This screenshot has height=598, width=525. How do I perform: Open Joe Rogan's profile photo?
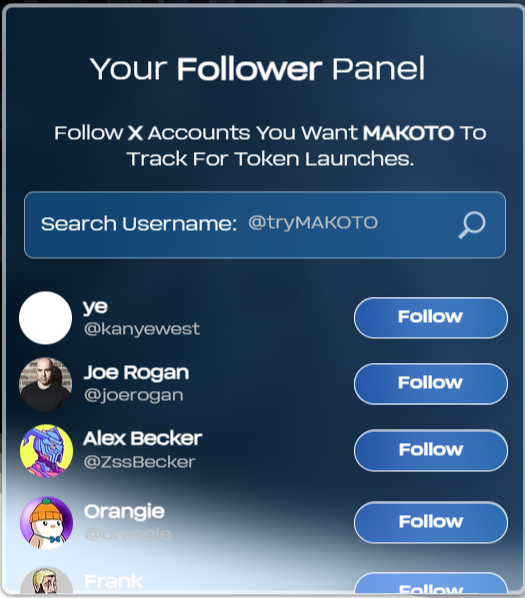click(x=45, y=384)
